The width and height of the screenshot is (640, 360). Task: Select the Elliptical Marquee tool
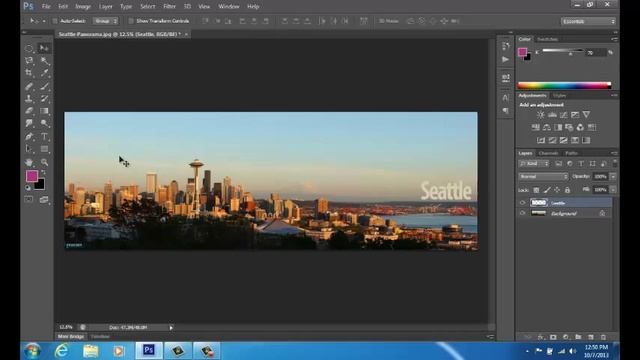coord(29,48)
